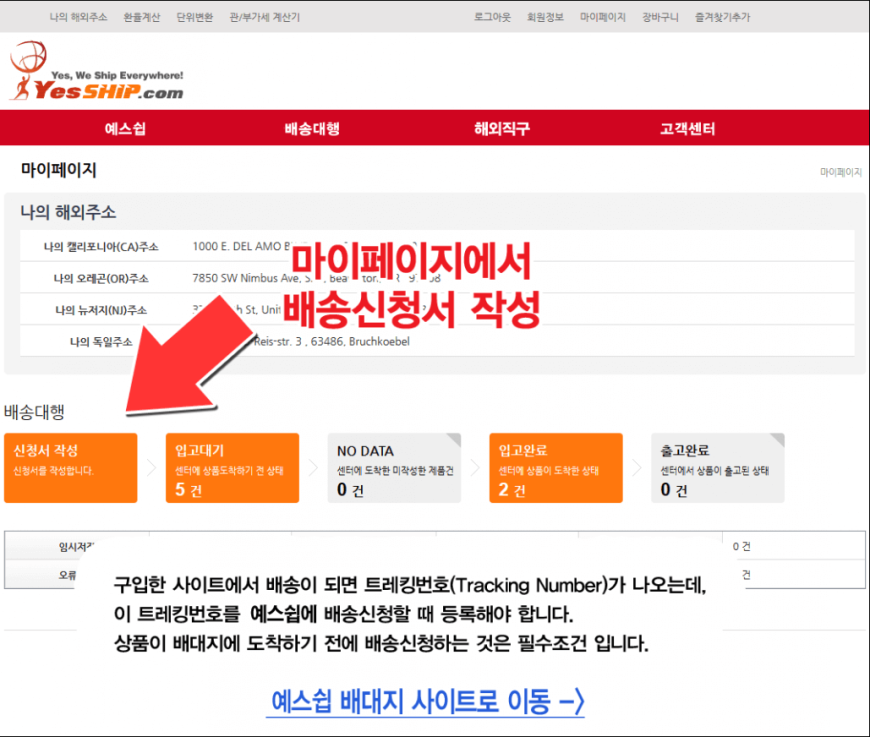Click 마이페이지 page title
Image resolution: width=870 pixels, height=737 pixels.
pyautogui.click(x=59, y=169)
